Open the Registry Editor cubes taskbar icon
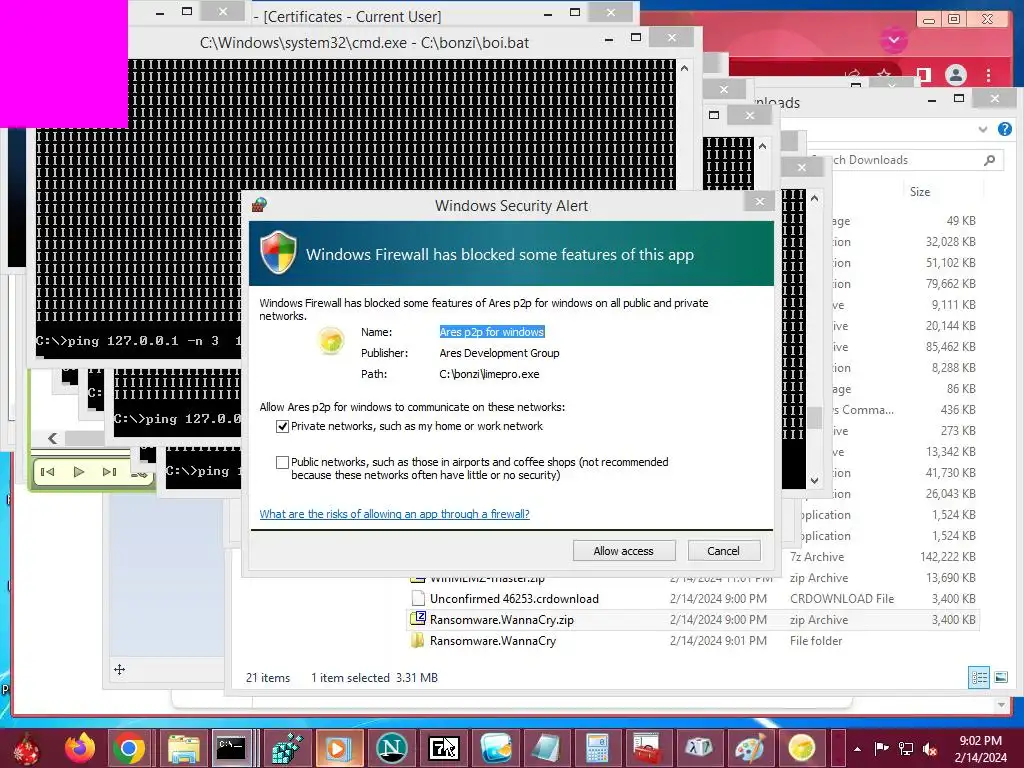The image size is (1024, 768). tap(287, 748)
